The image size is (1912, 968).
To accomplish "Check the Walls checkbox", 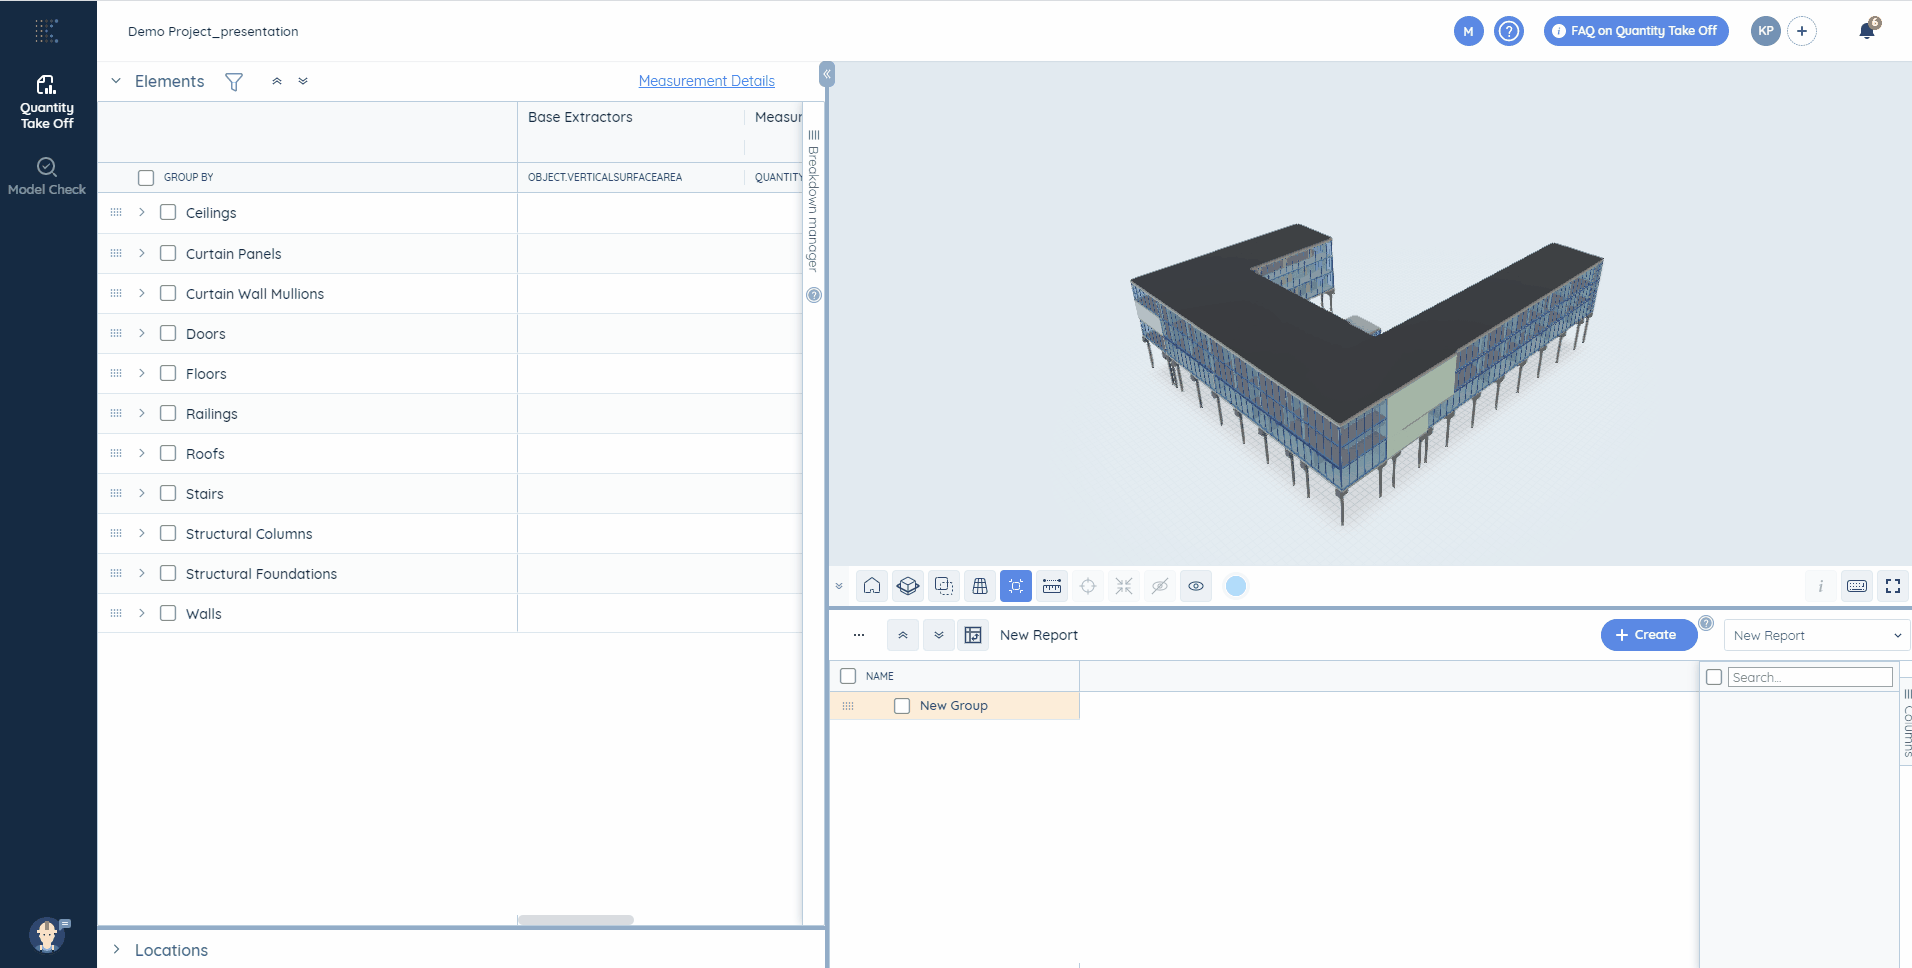I will click(168, 613).
